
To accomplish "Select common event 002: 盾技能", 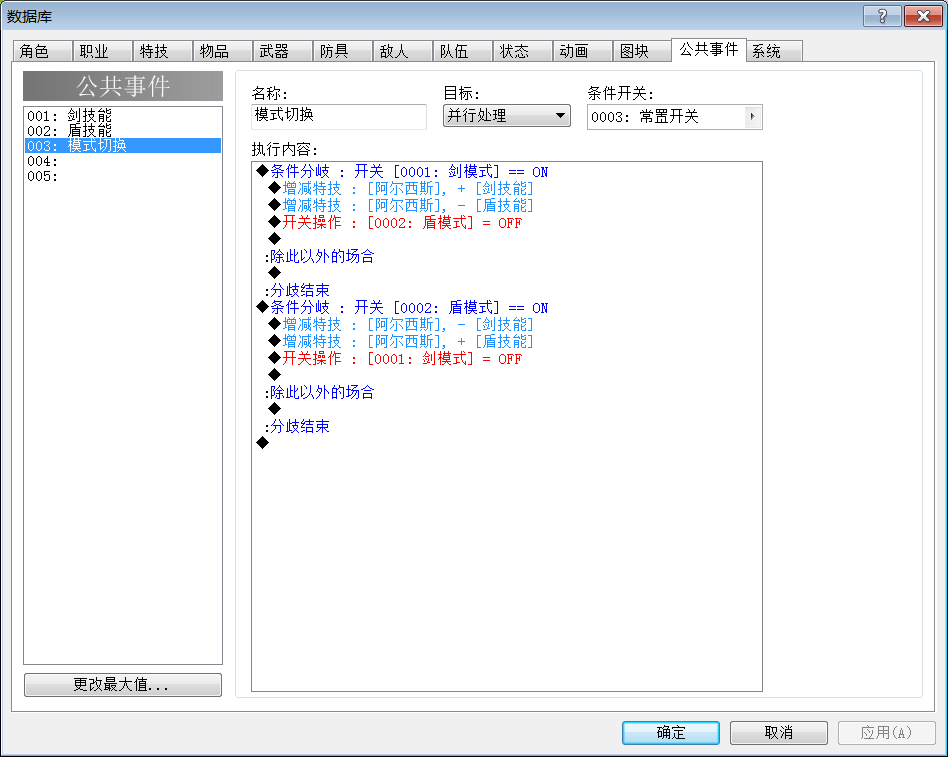I will click(x=123, y=131).
